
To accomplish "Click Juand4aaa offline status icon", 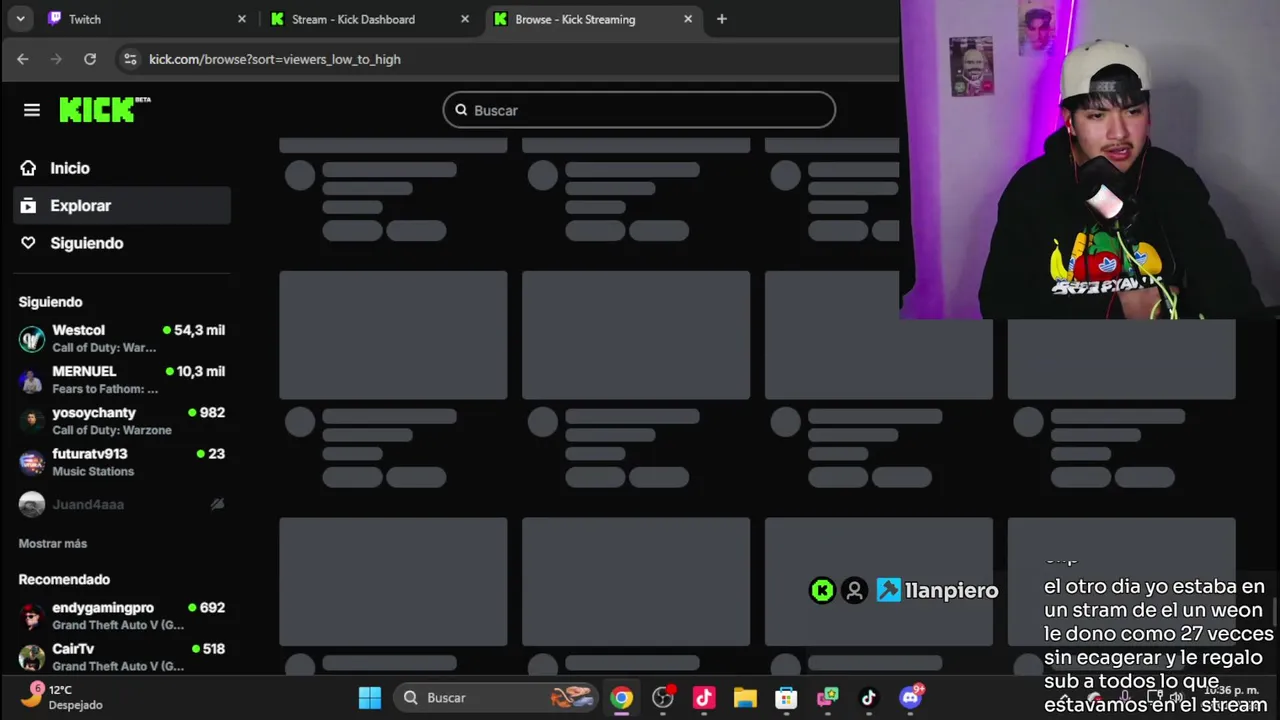I will (x=217, y=504).
